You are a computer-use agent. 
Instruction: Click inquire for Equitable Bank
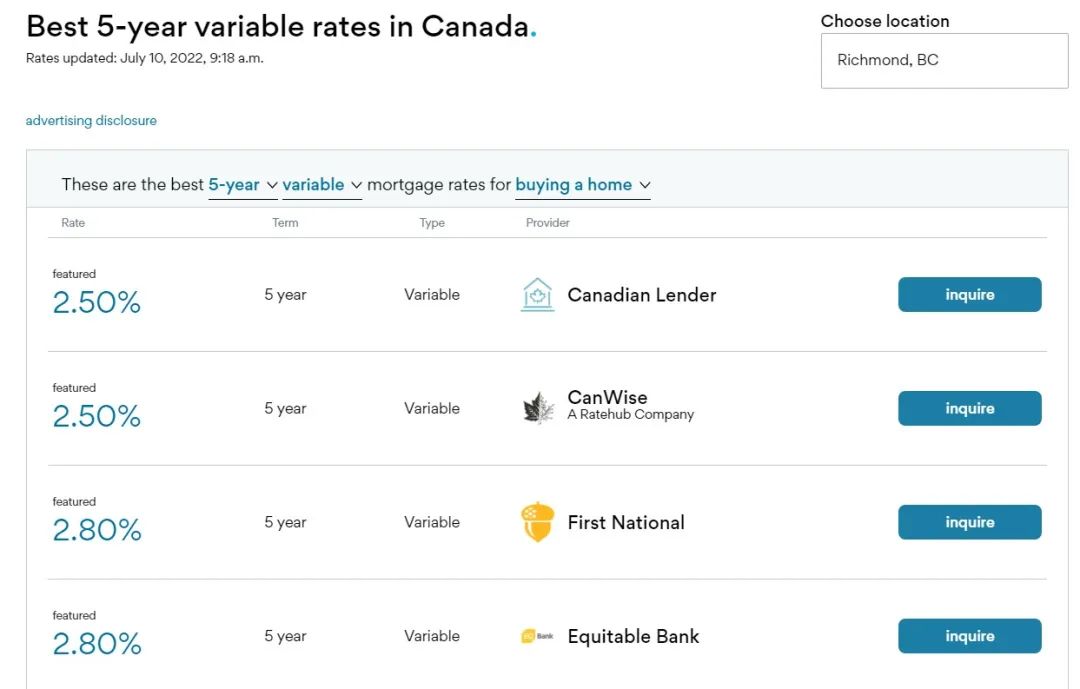coord(969,636)
